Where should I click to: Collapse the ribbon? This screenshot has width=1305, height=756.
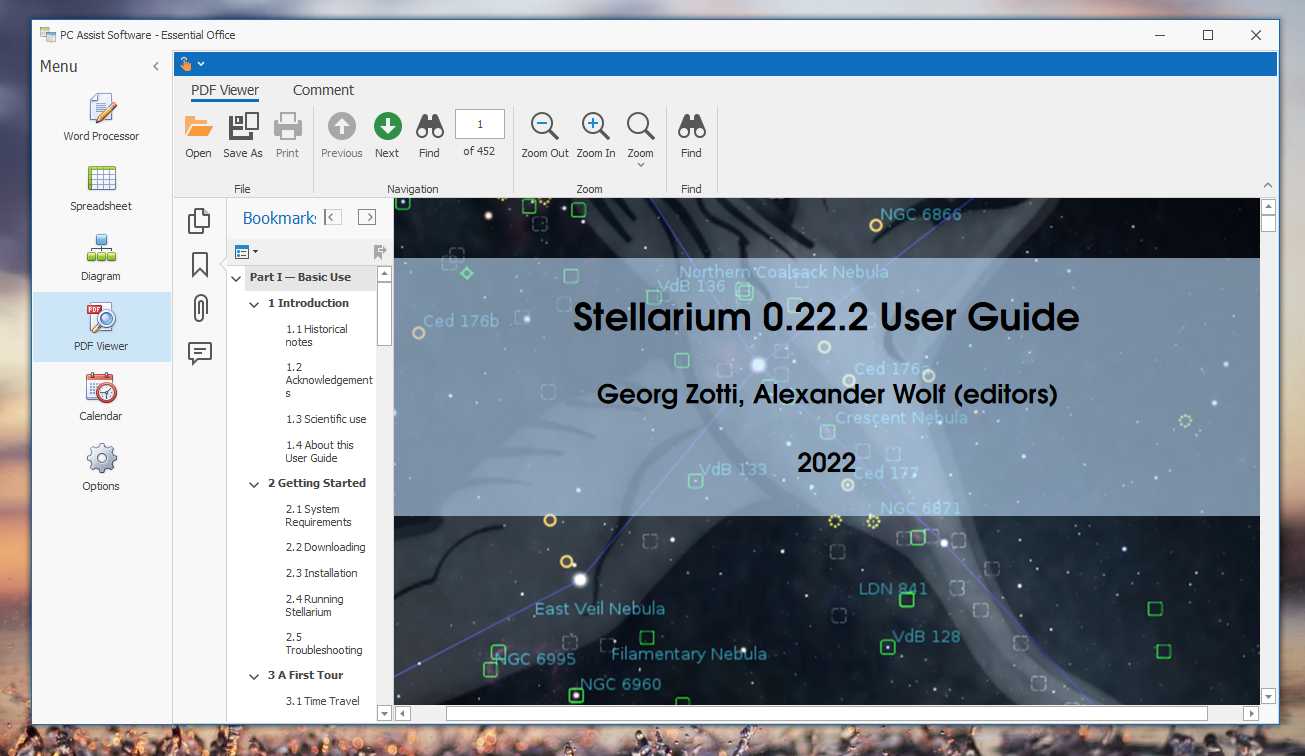pyautogui.click(x=1267, y=186)
